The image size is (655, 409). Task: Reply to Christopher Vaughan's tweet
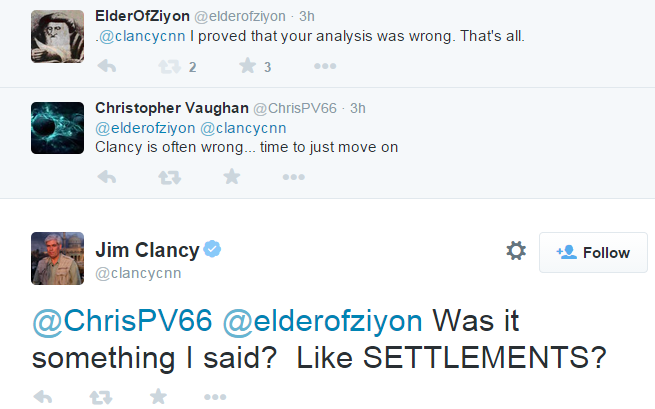pos(109,177)
